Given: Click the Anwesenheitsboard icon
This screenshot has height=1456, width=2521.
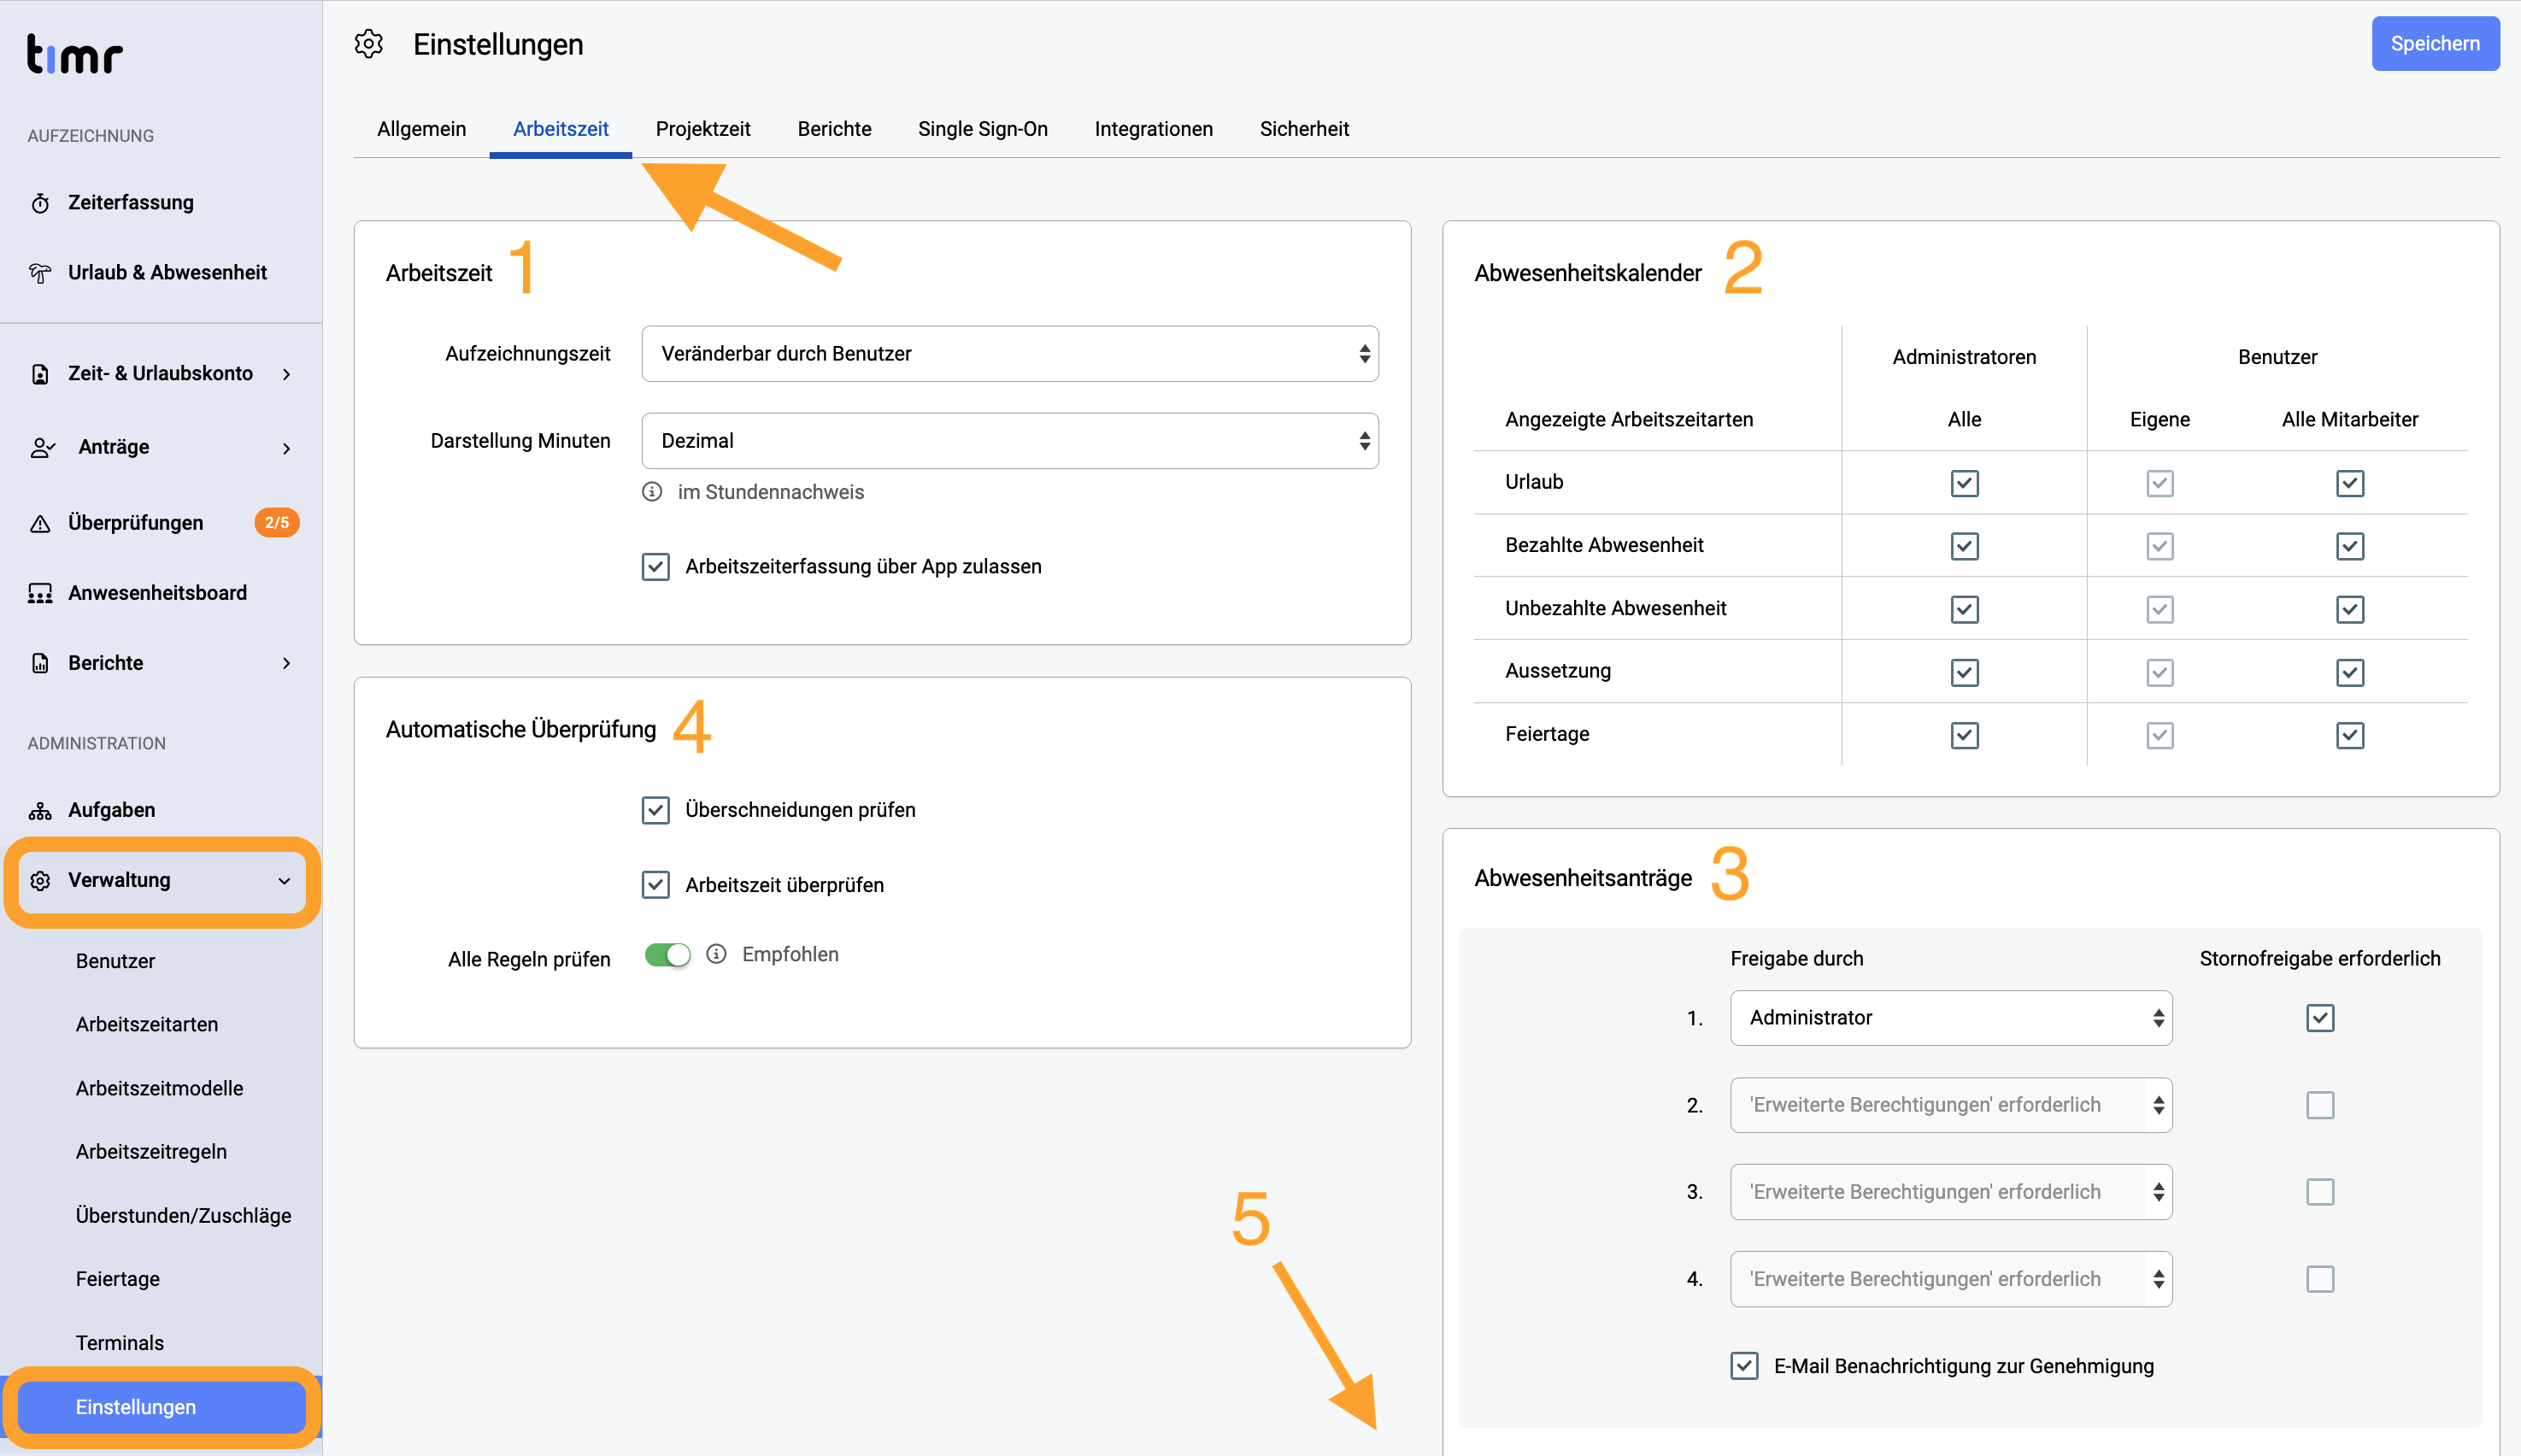Looking at the screenshot, I should pyautogui.click(x=40, y=593).
